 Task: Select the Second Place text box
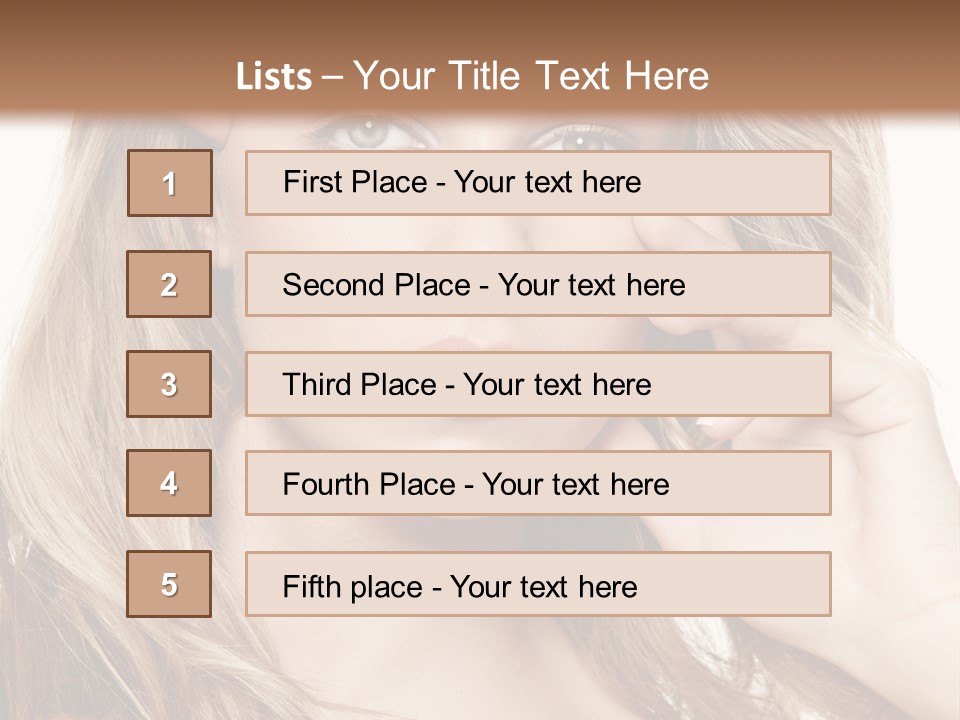coord(538,284)
